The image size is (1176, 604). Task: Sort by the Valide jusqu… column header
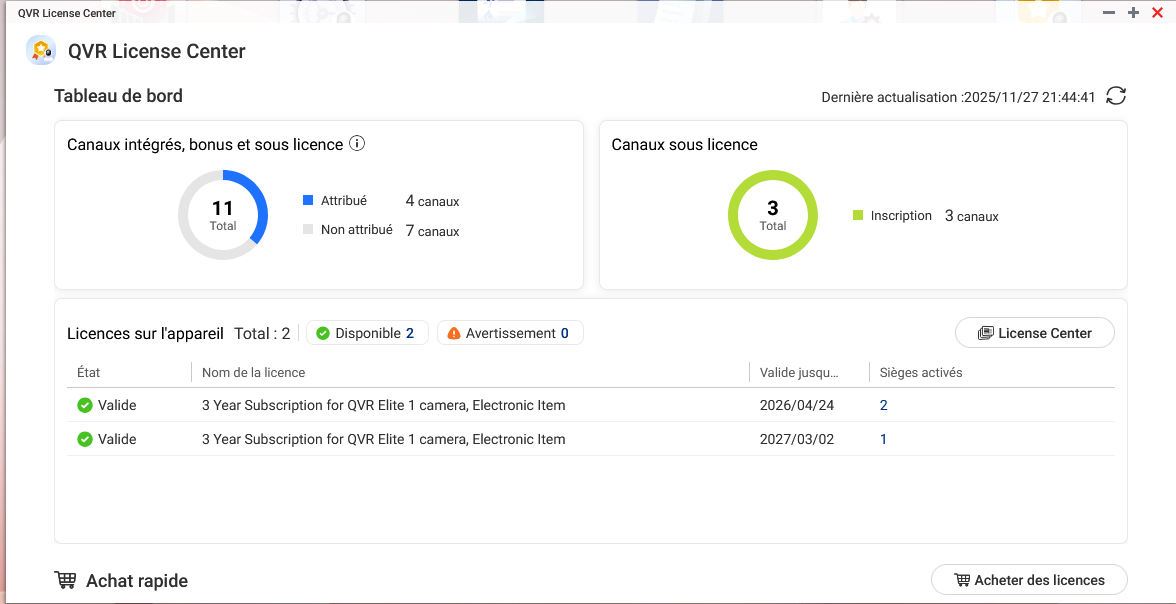pos(799,372)
